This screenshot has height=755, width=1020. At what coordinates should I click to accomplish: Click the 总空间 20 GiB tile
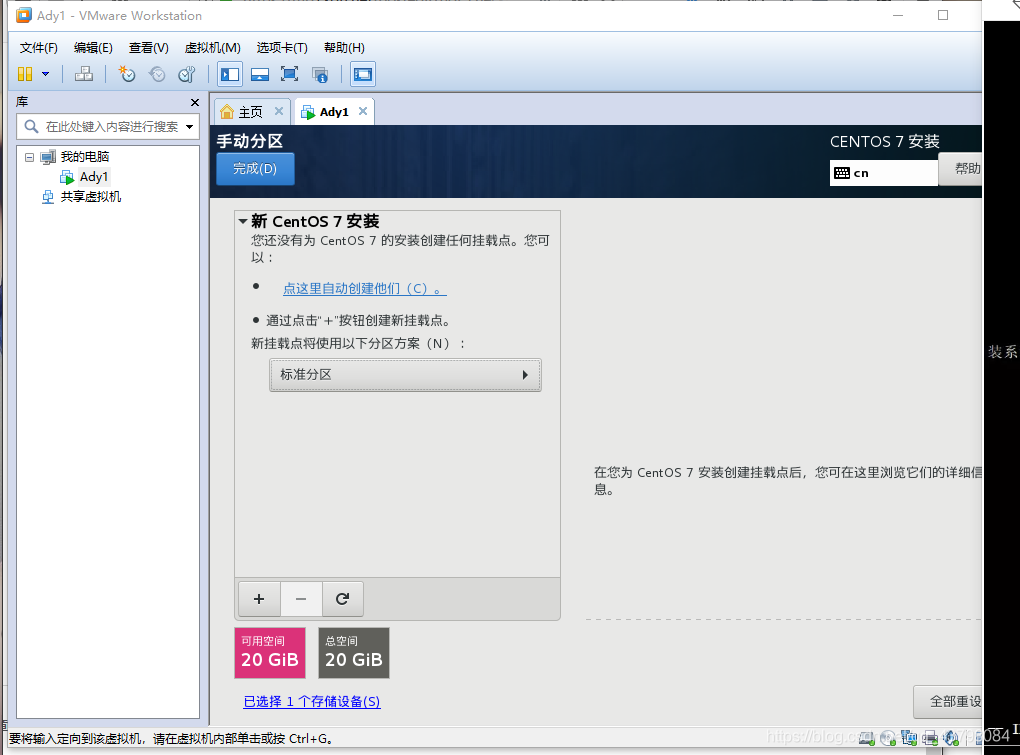354,653
